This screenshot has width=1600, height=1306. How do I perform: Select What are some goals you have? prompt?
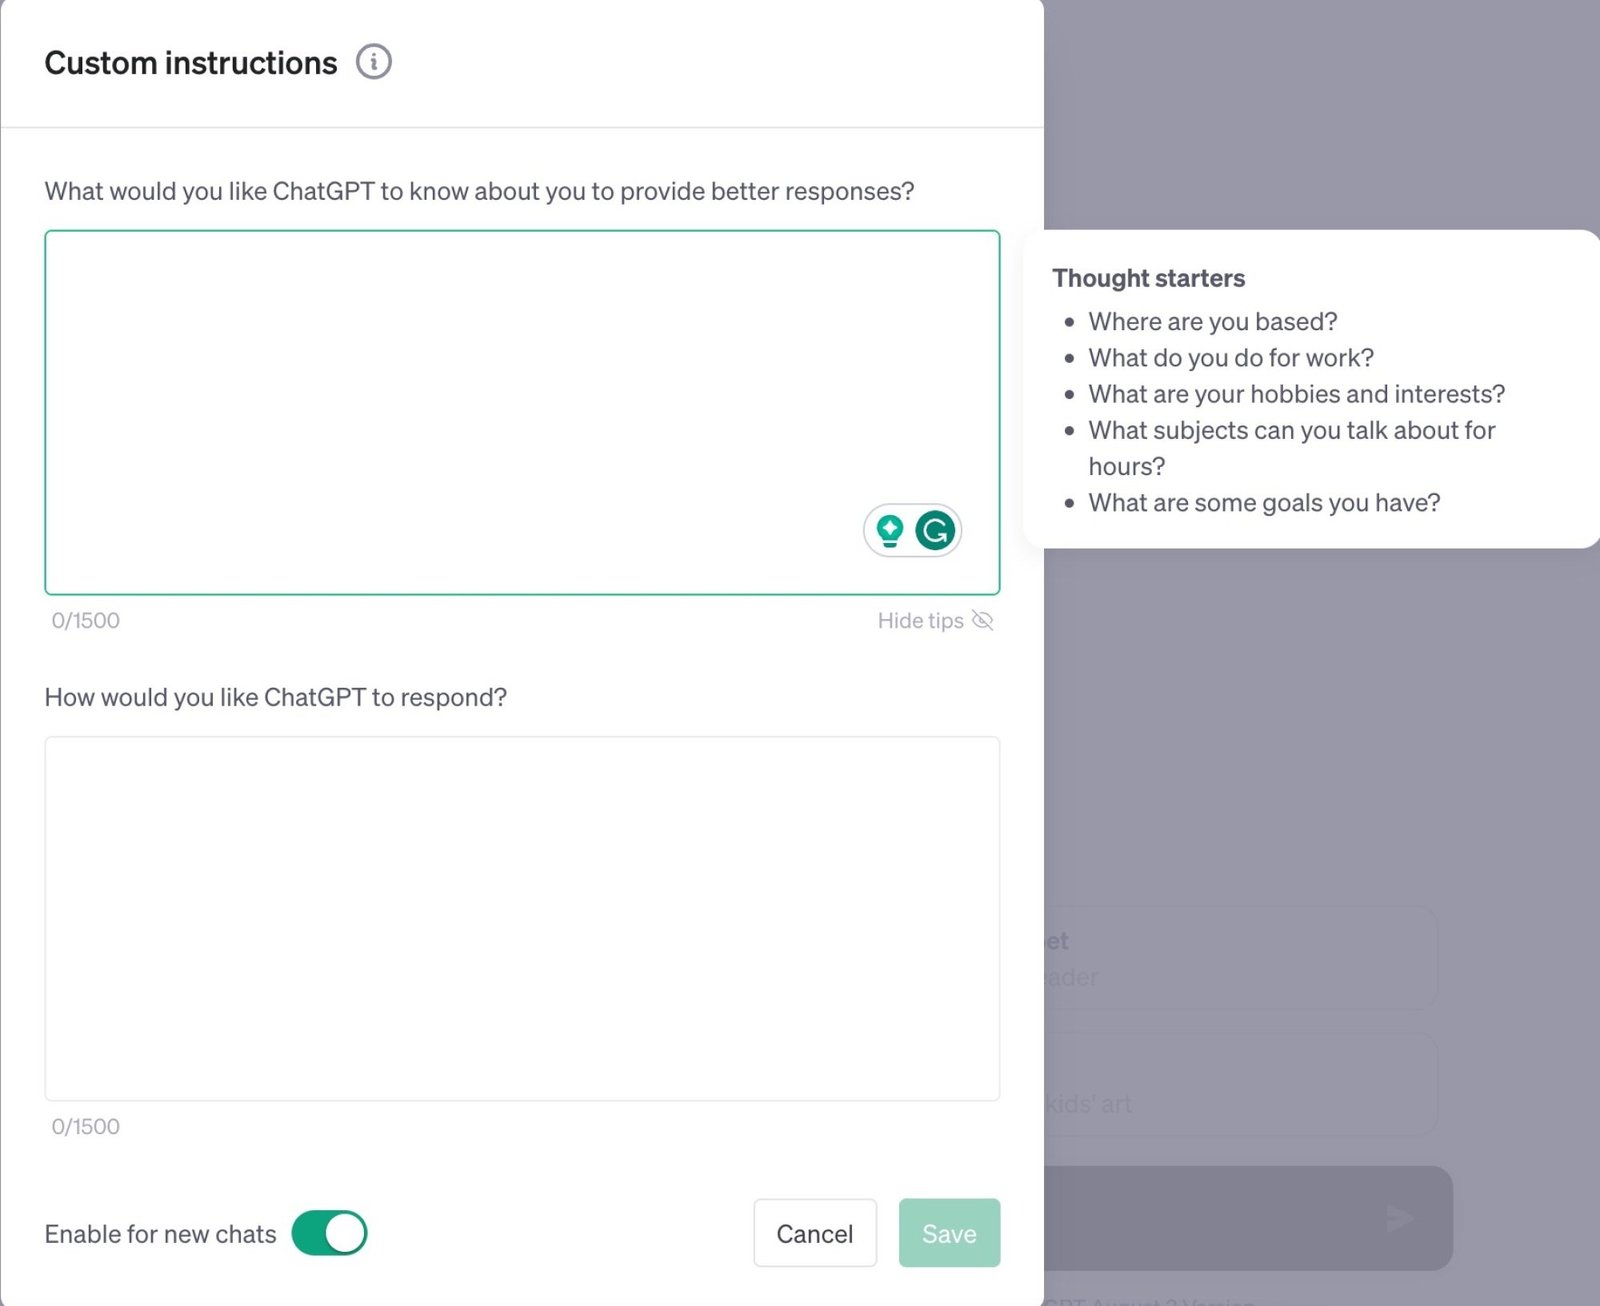[x=1264, y=502]
